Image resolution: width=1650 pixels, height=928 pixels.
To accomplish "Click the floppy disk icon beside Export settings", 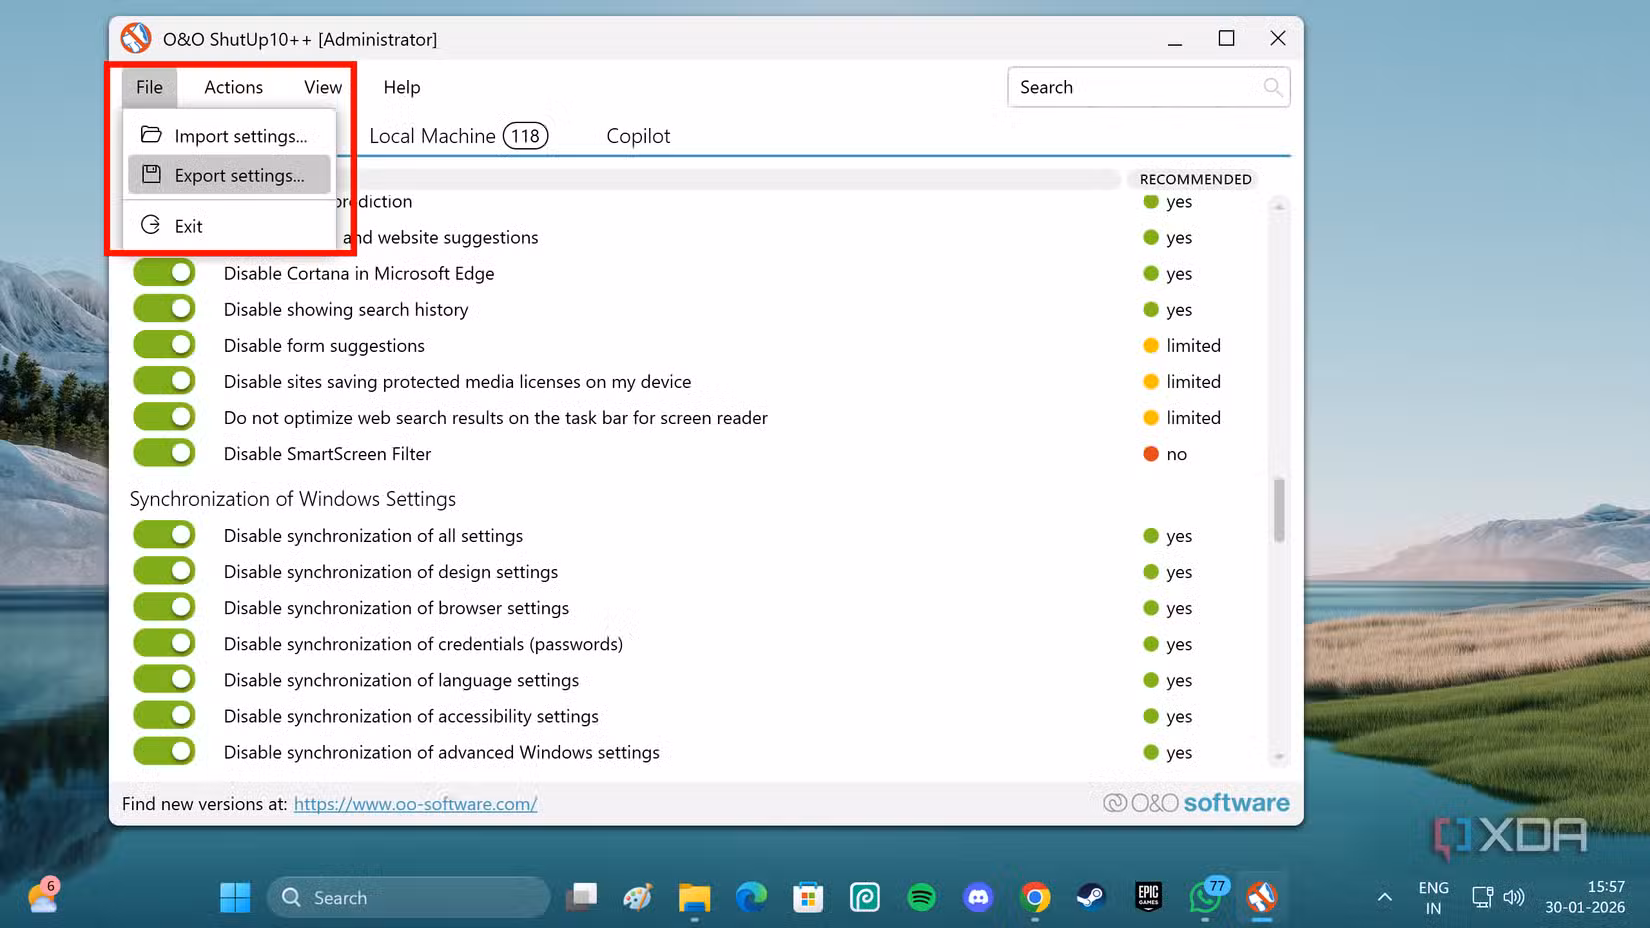I will tap(151, 174).
